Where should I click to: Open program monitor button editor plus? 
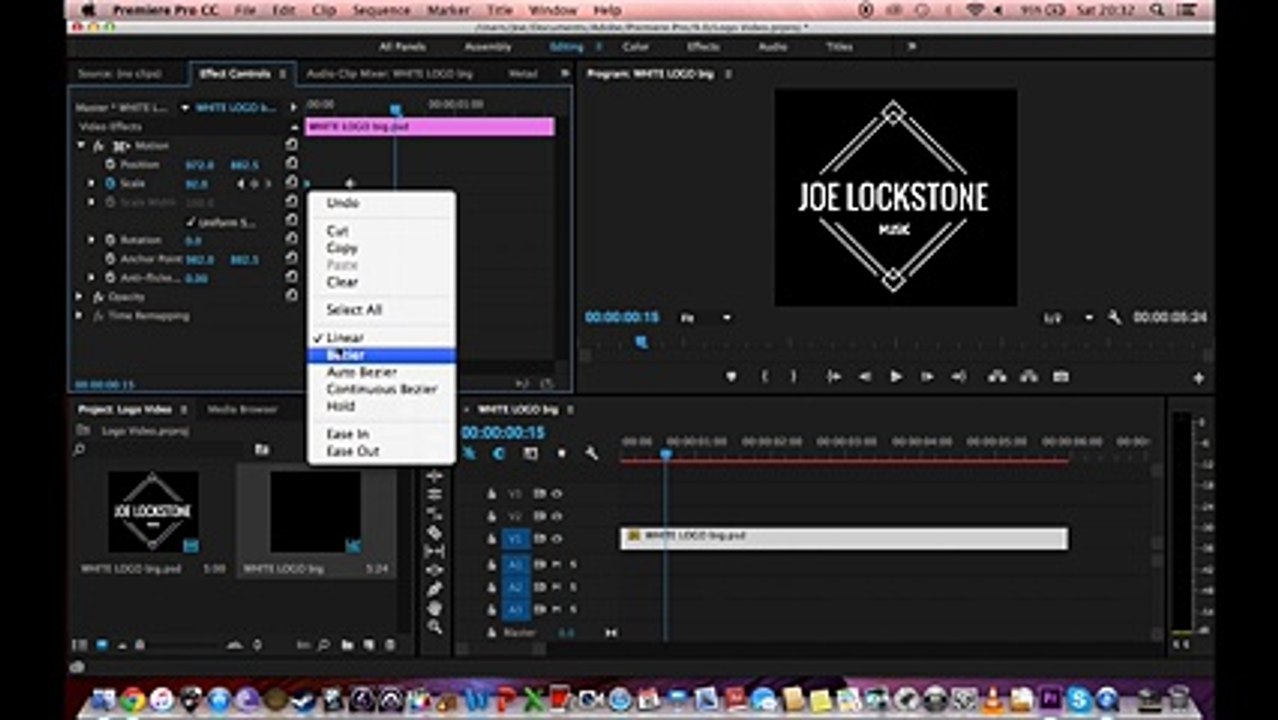pyautogui.click(x=1198, y=378)
